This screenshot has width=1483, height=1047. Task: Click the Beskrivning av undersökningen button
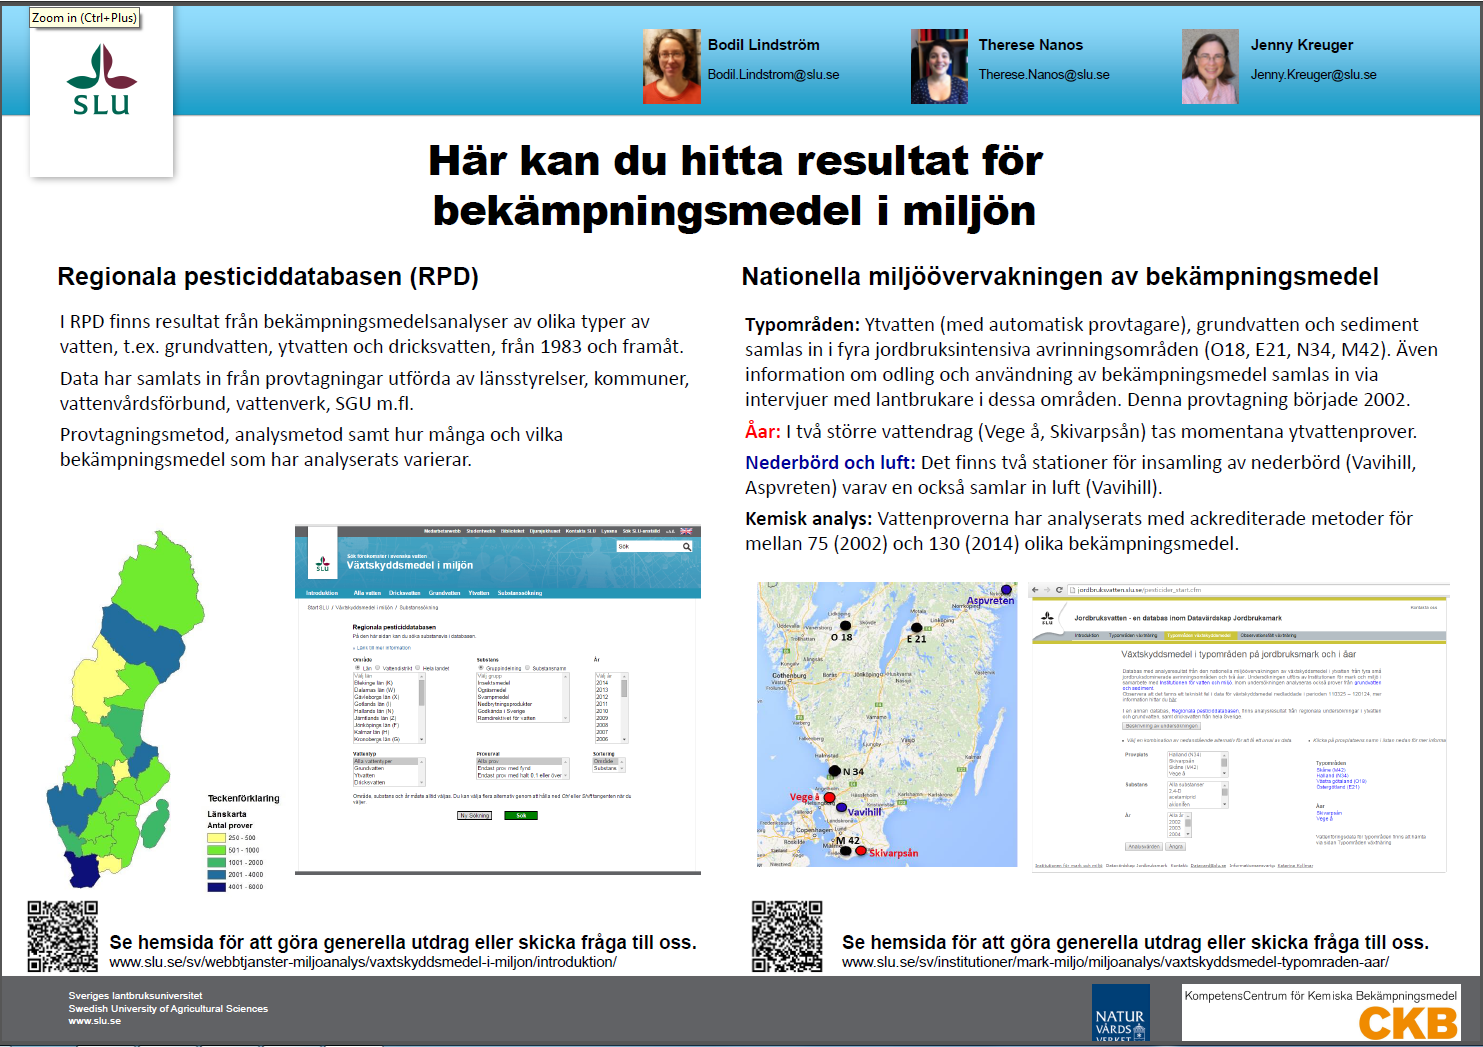pyautogui.click(x=1161, y=726)
